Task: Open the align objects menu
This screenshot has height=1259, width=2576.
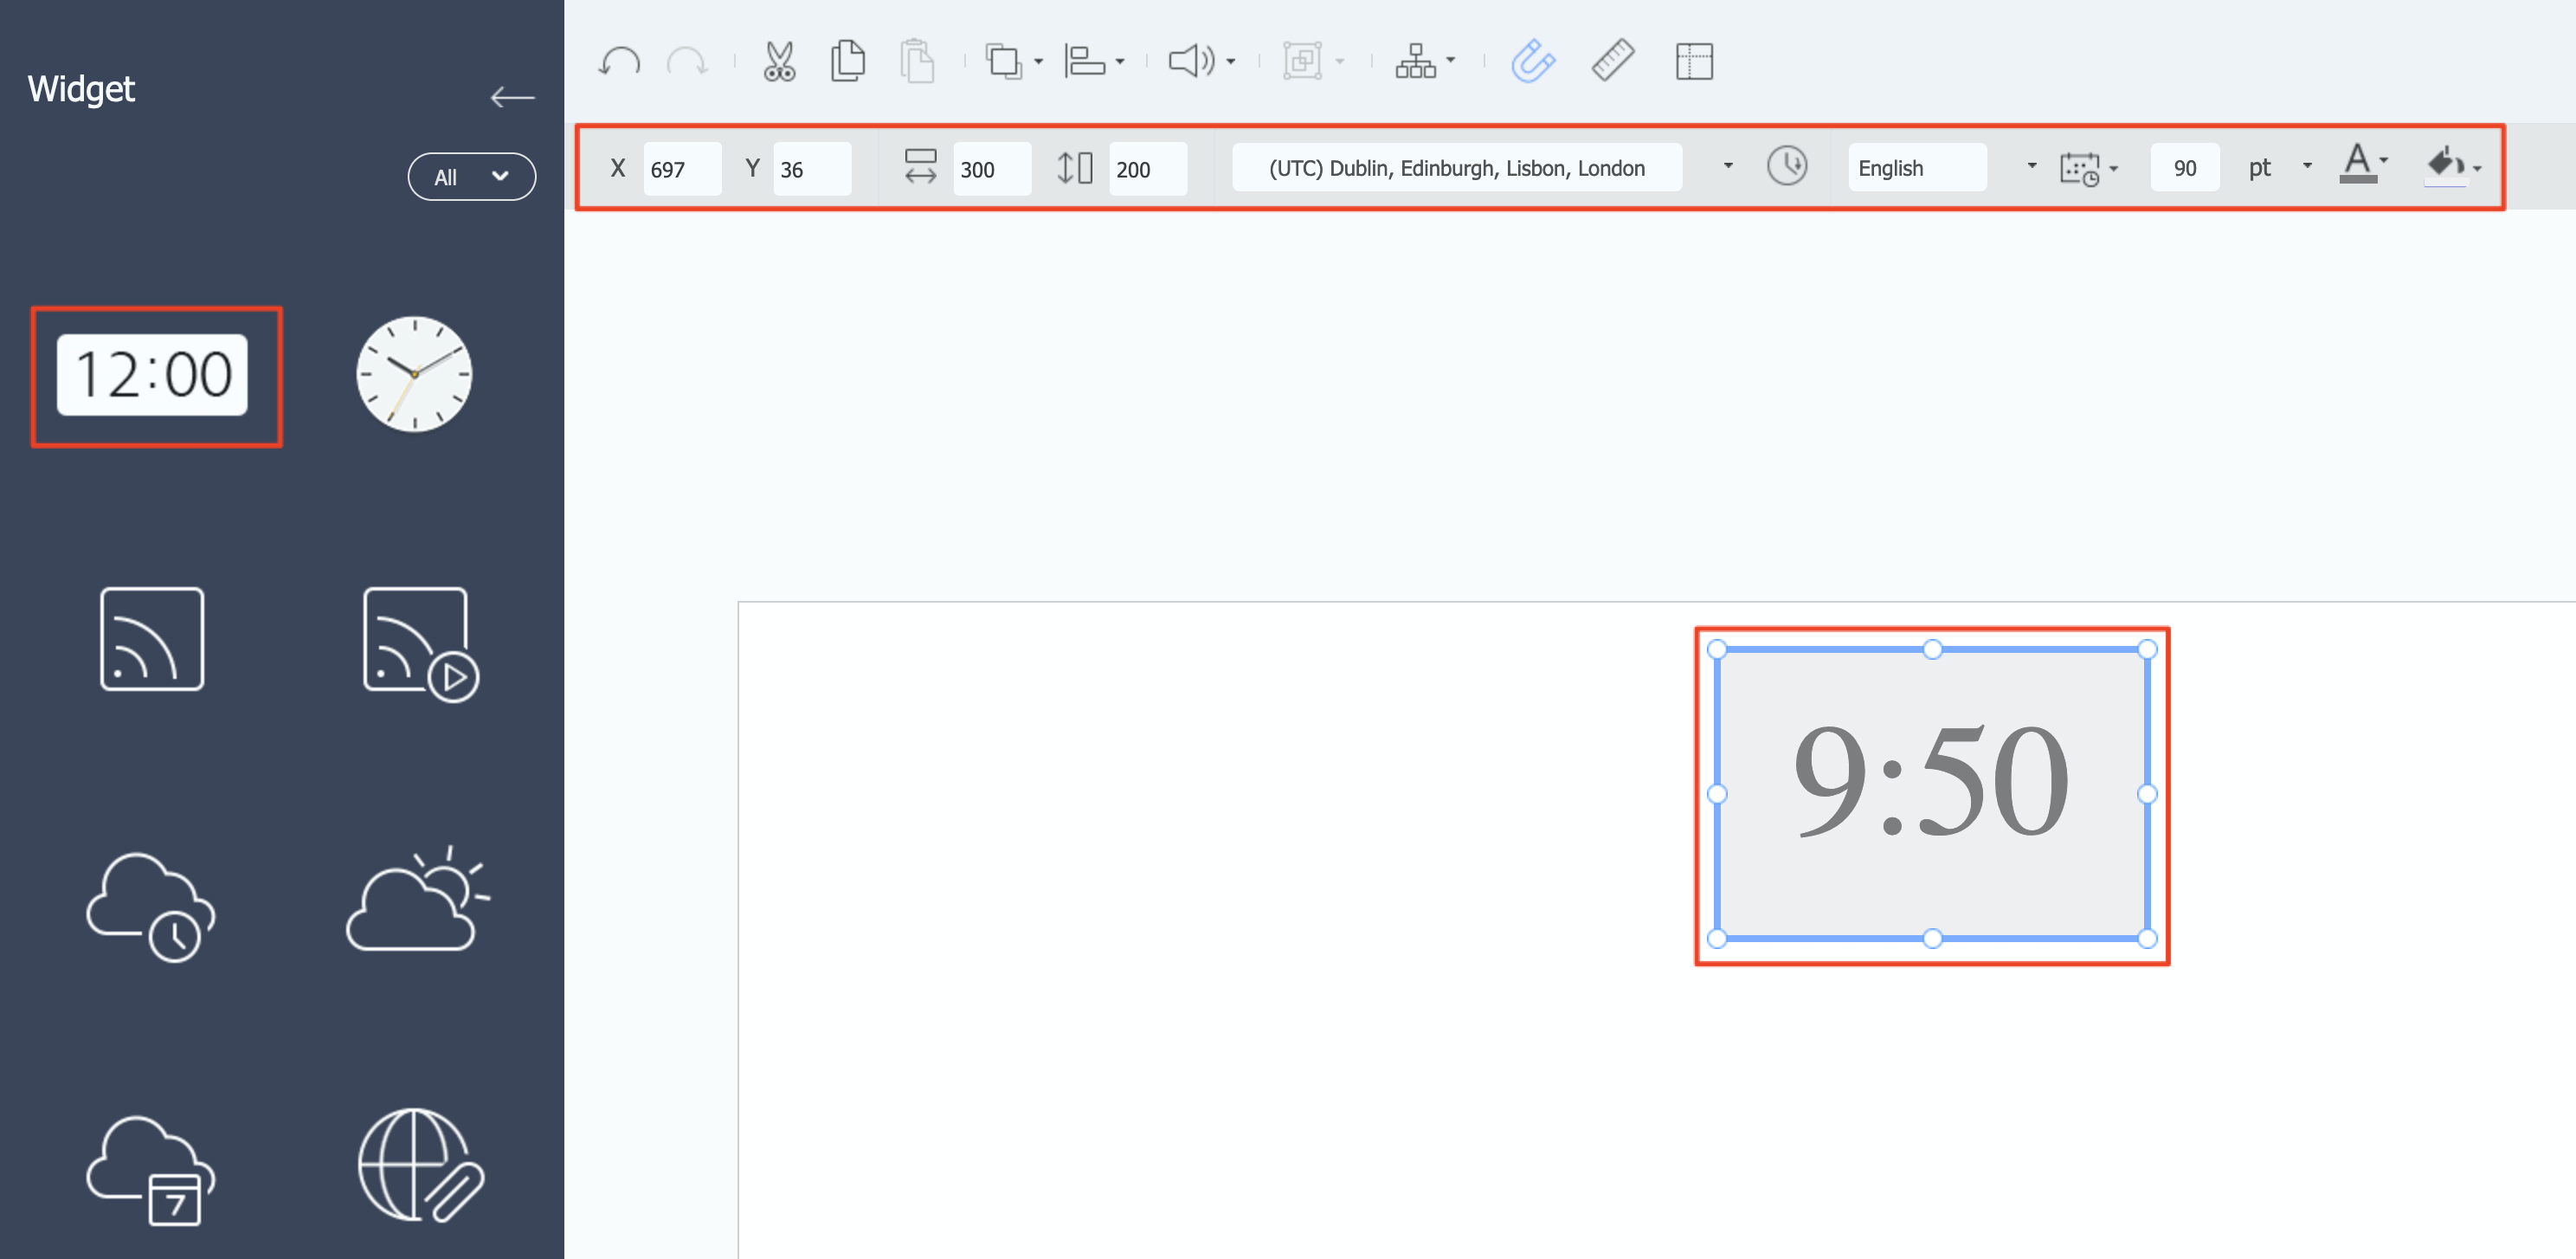Action: [x=1094, y=62]
